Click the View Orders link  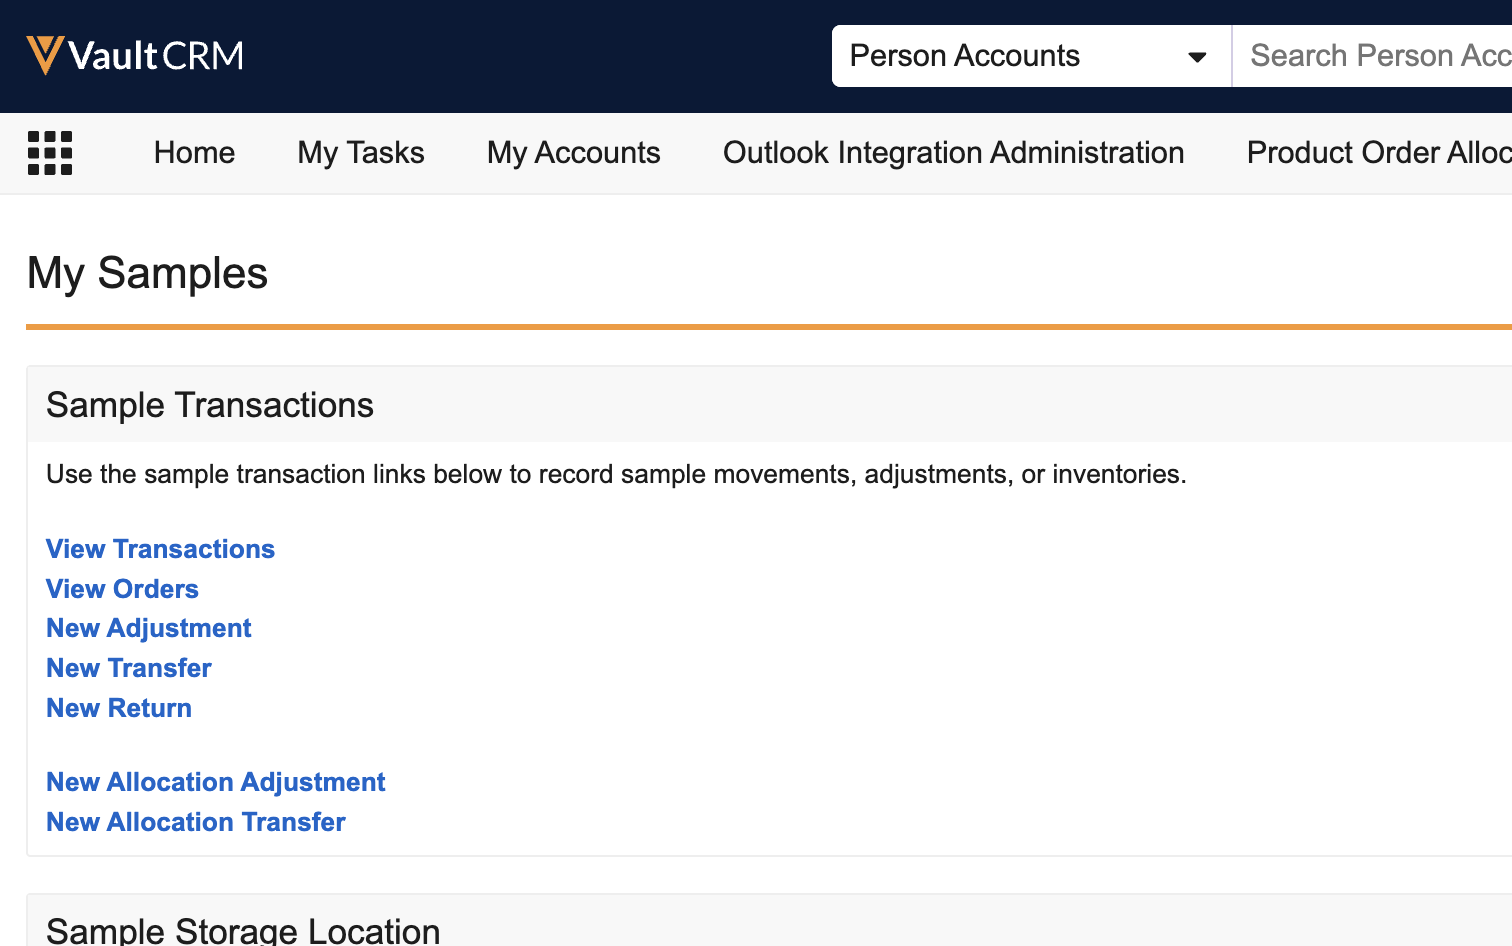click(122, 589)
